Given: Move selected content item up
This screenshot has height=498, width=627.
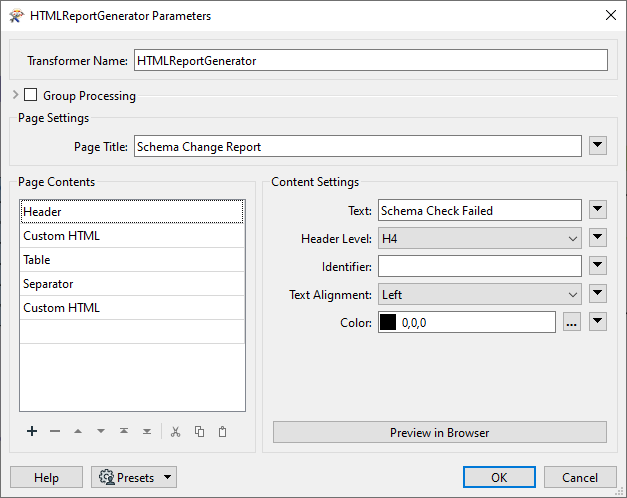Looking at the screenshot, I should (x=78, y=431).
